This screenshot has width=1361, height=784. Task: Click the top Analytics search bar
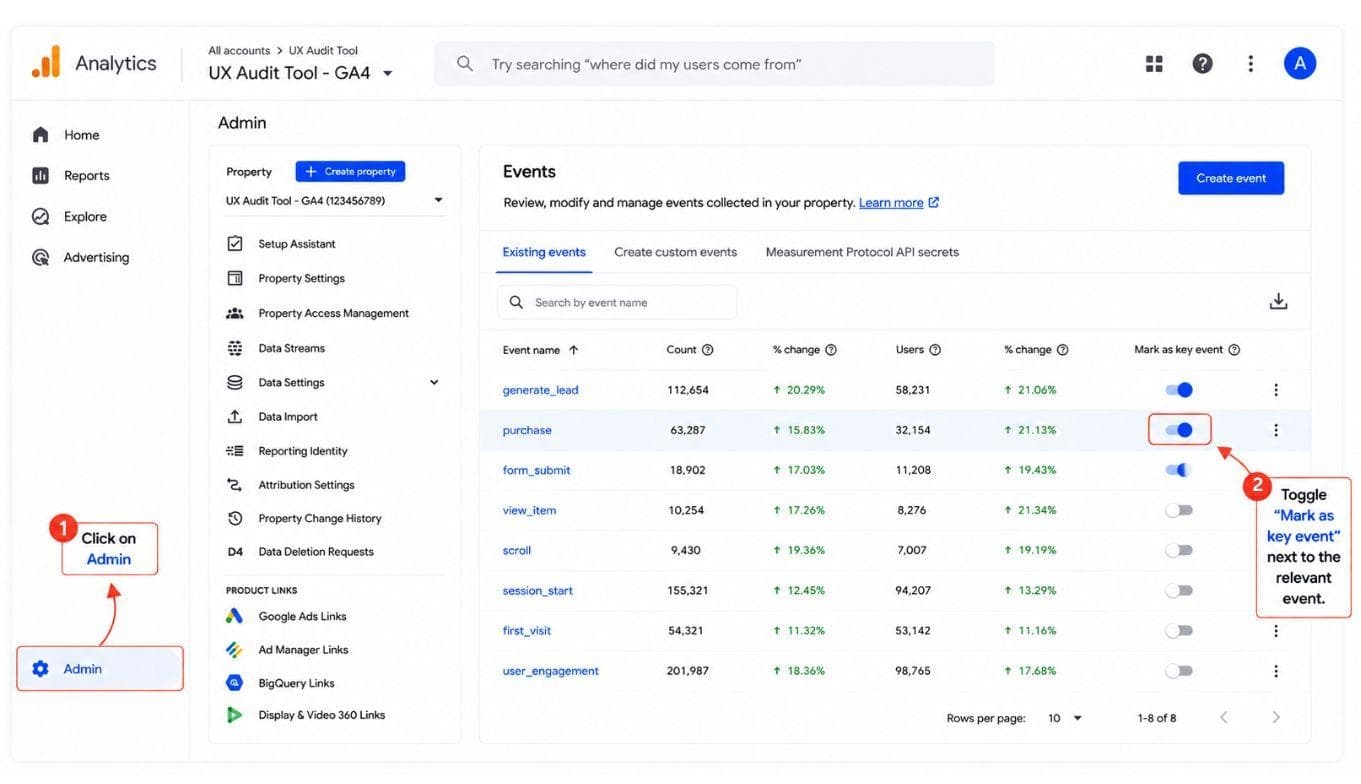[714, 64]
